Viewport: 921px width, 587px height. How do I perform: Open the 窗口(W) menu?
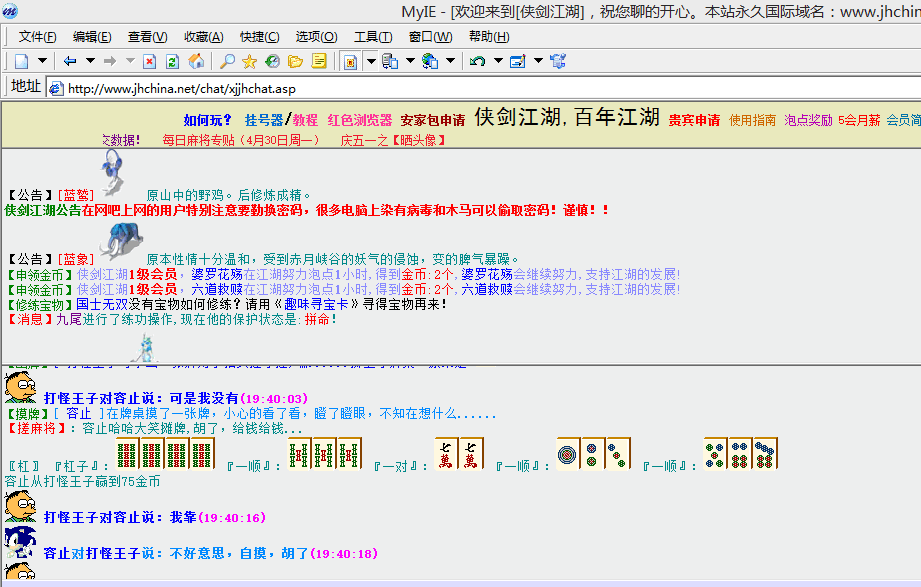[431, 37]
